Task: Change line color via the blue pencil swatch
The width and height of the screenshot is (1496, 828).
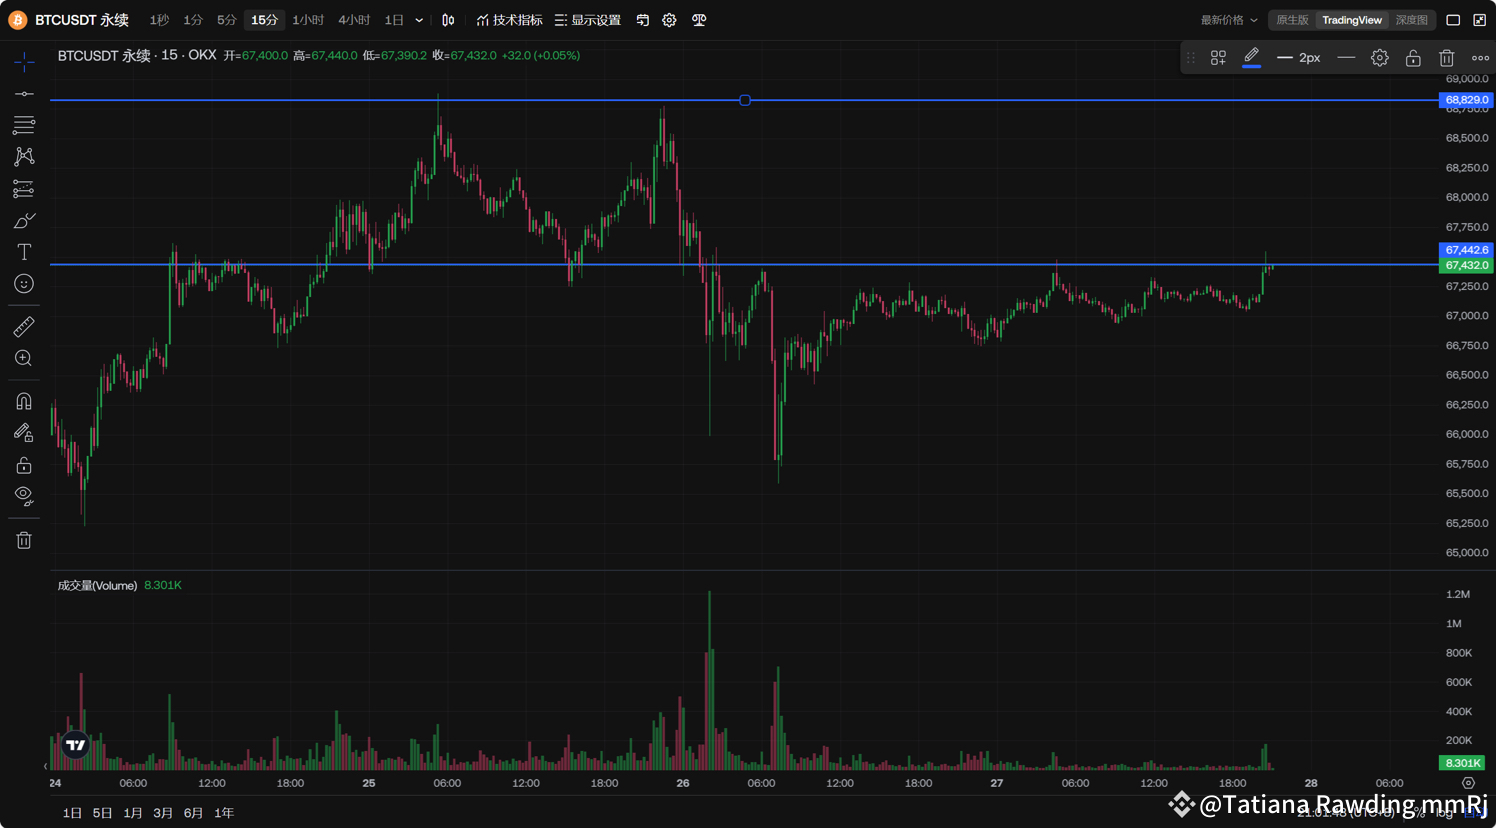Action: pos(1251,57)
